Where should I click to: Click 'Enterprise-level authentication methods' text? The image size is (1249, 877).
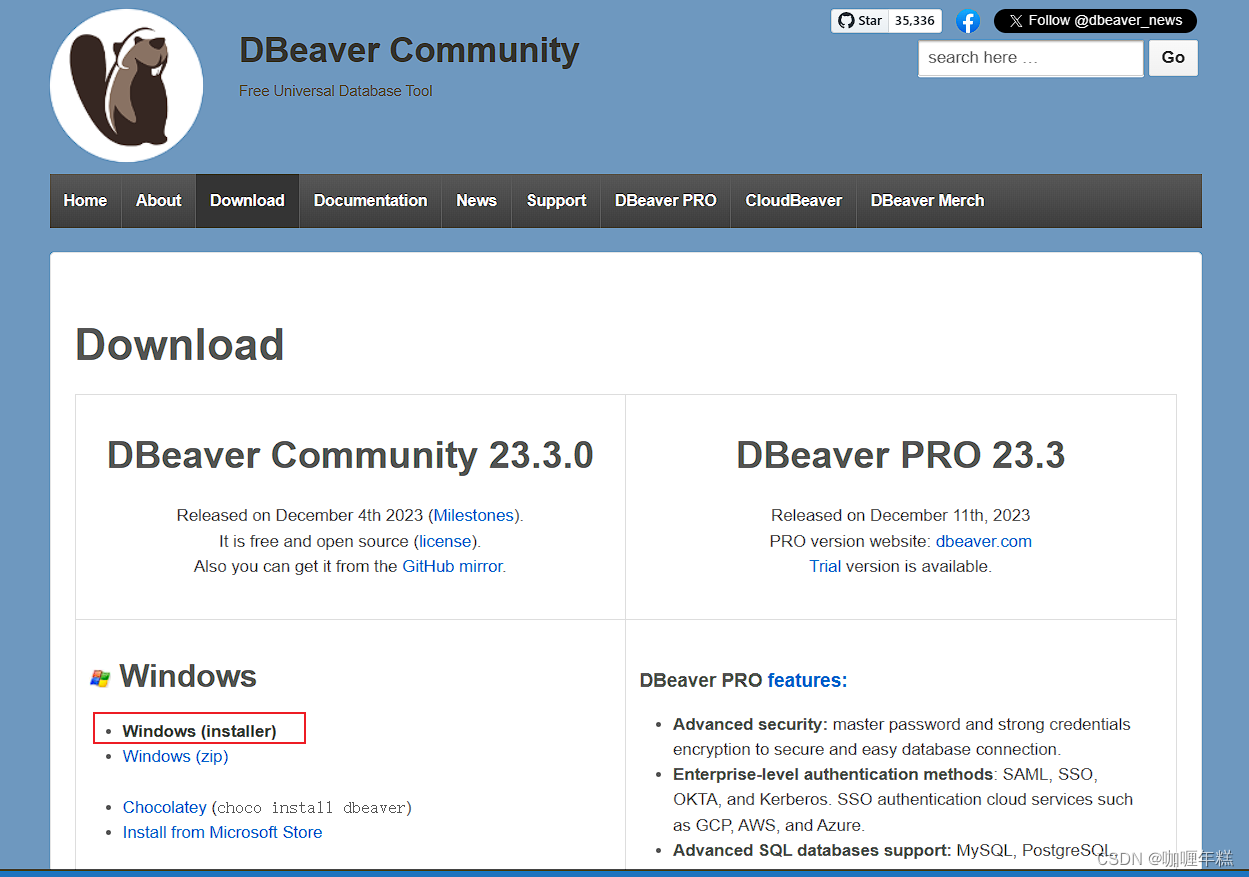(833, 774)
